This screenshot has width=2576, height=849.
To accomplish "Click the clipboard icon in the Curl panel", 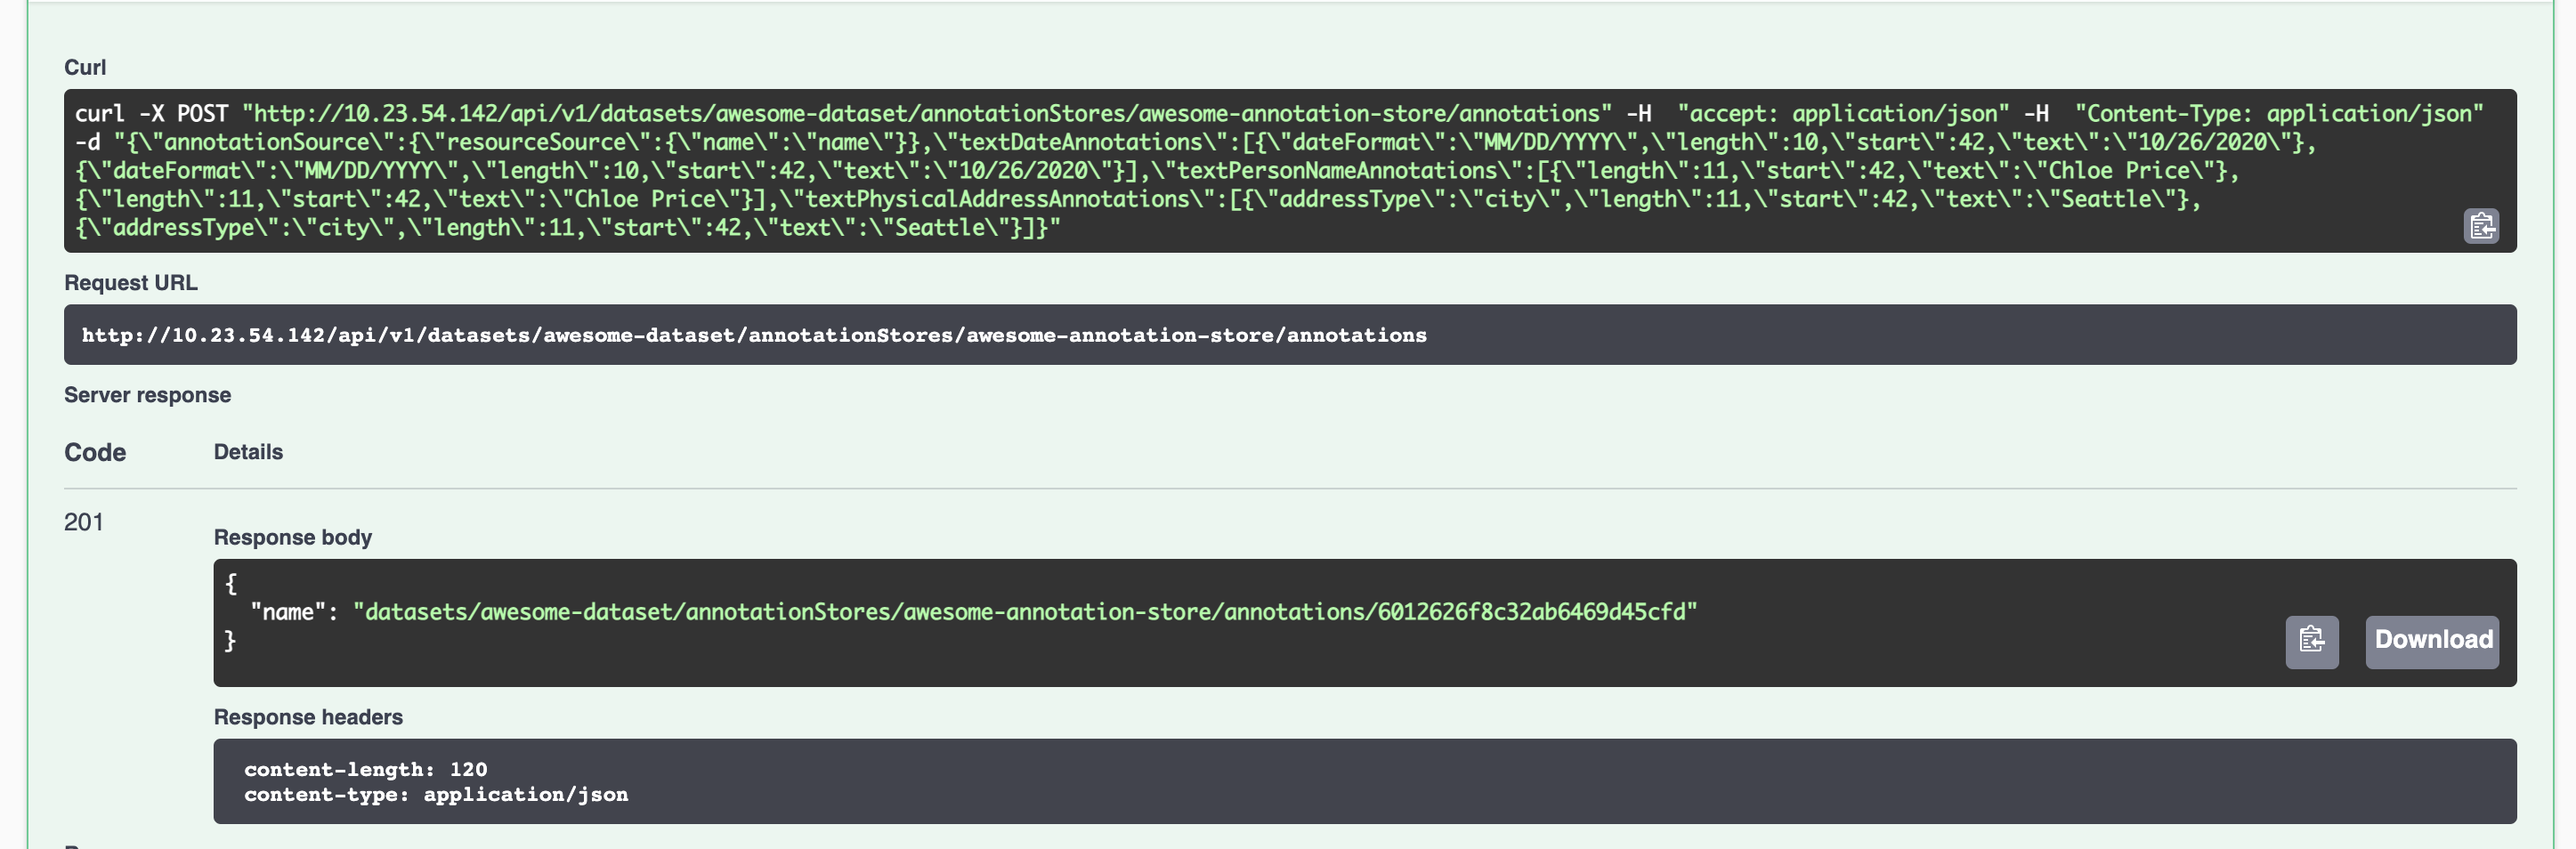I will tap(2481, 226).
